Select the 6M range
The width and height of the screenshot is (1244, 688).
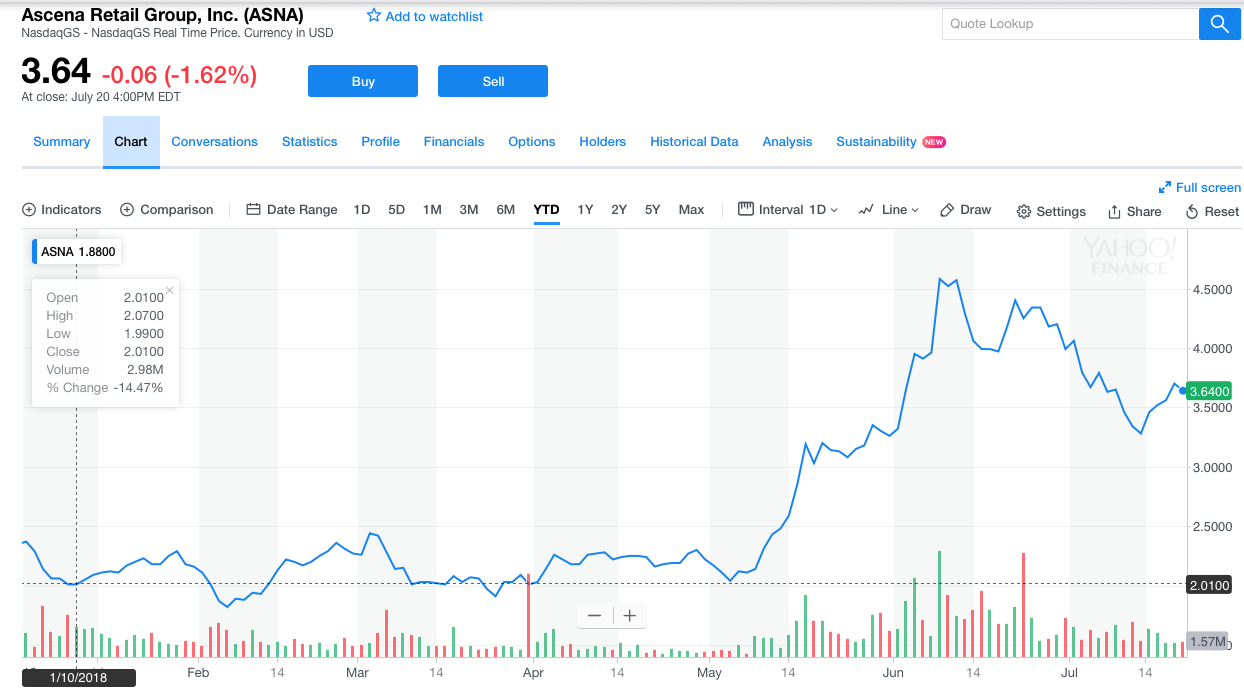[506, 210]
